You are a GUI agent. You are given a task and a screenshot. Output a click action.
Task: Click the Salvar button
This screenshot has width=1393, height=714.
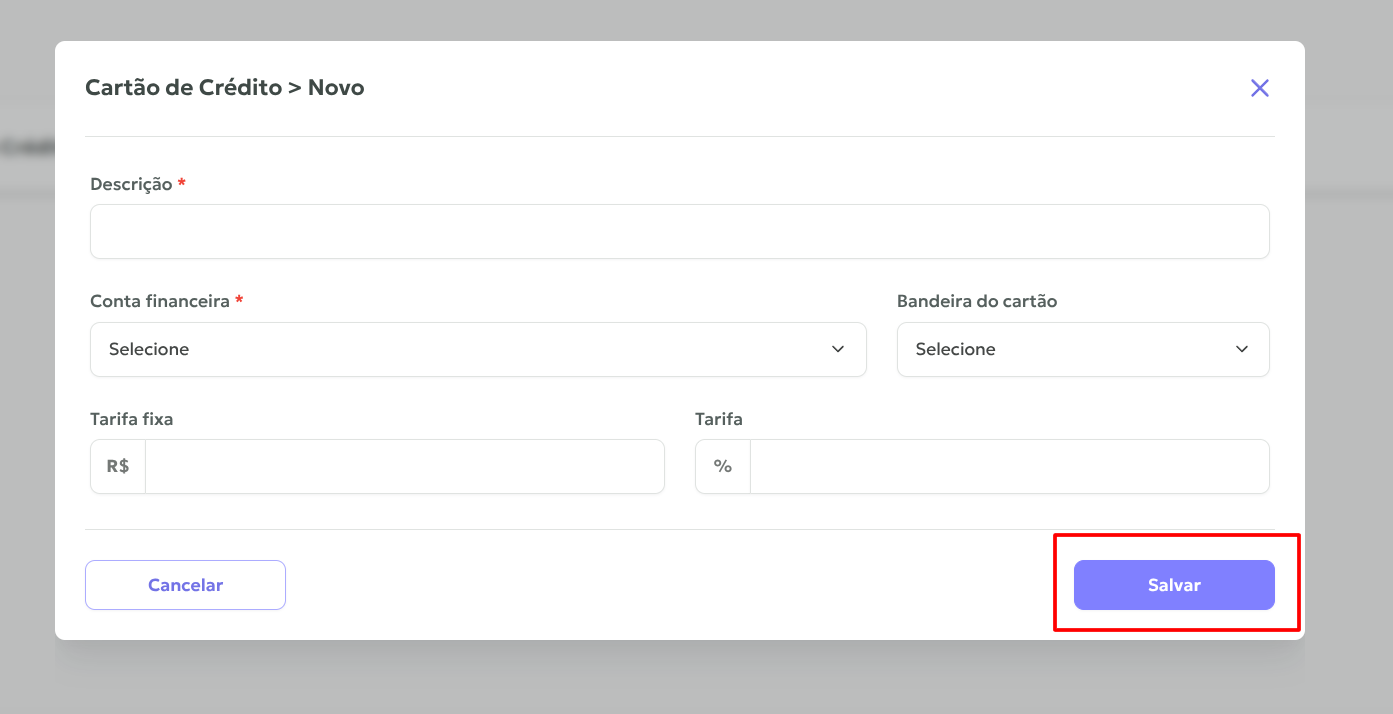(x=1174, y=585)
